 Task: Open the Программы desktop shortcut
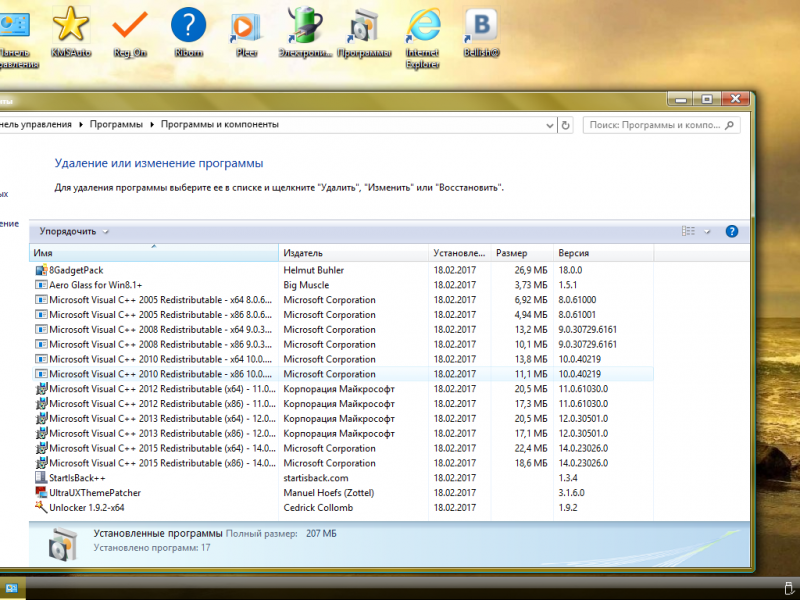pos(364,31)
